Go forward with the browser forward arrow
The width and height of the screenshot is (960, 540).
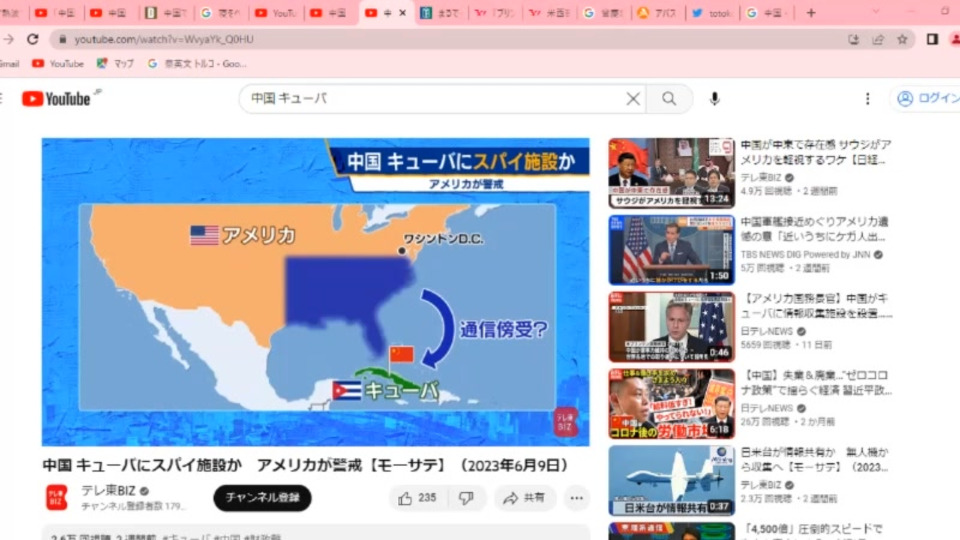point(8,39)
